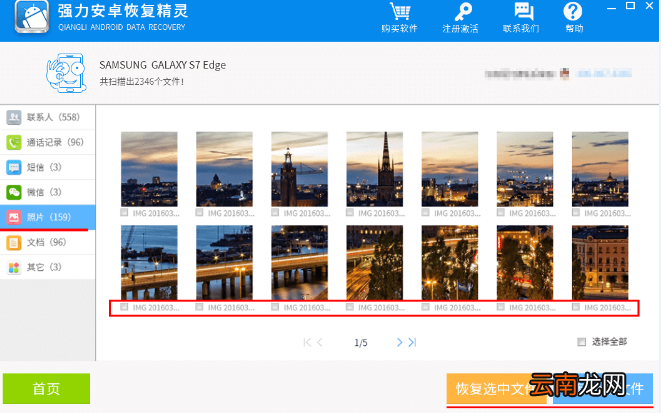Select 文档 (96) category
663x413 pixels.
coord(47,242)
